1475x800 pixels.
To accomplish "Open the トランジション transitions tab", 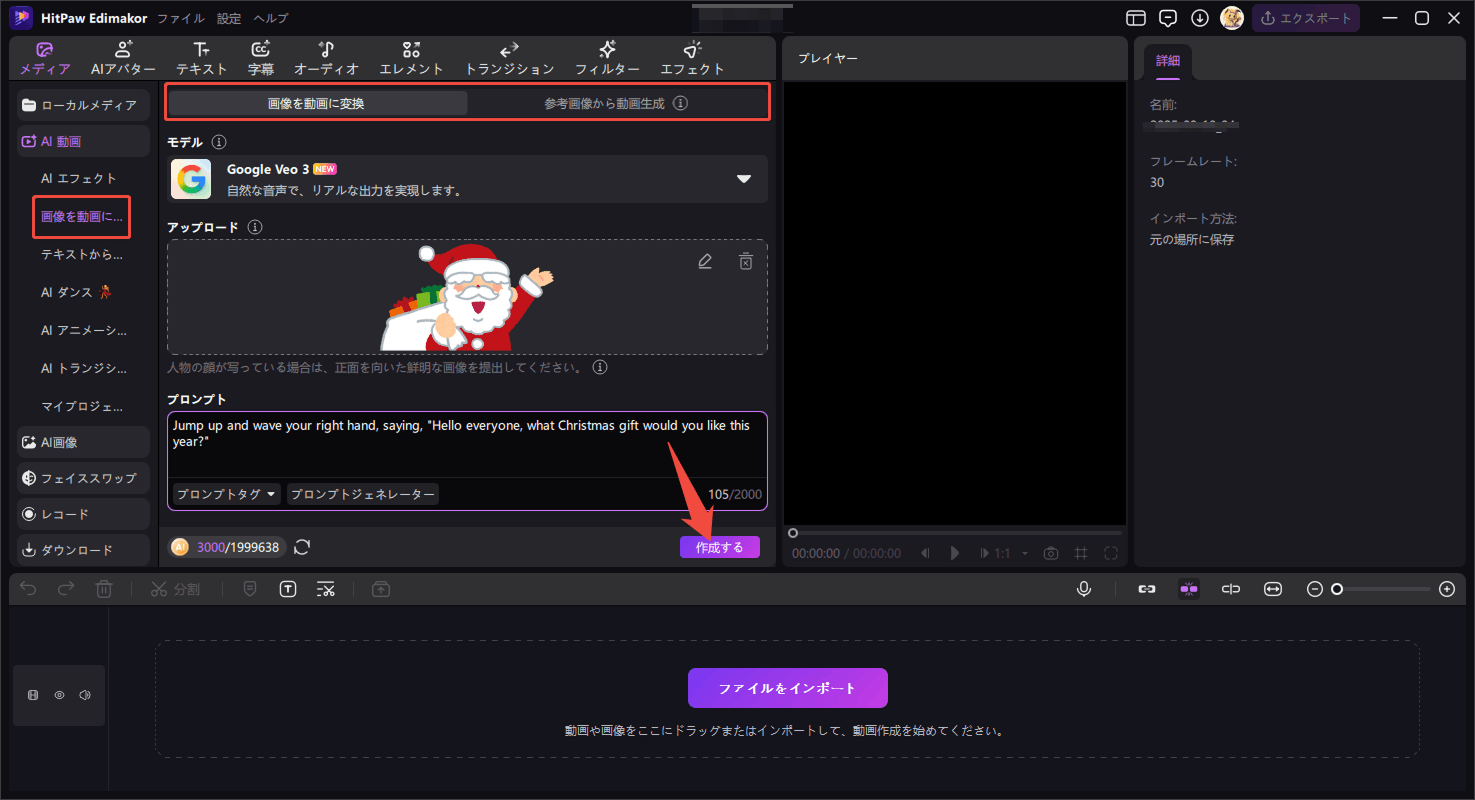I will pos(509,59).
